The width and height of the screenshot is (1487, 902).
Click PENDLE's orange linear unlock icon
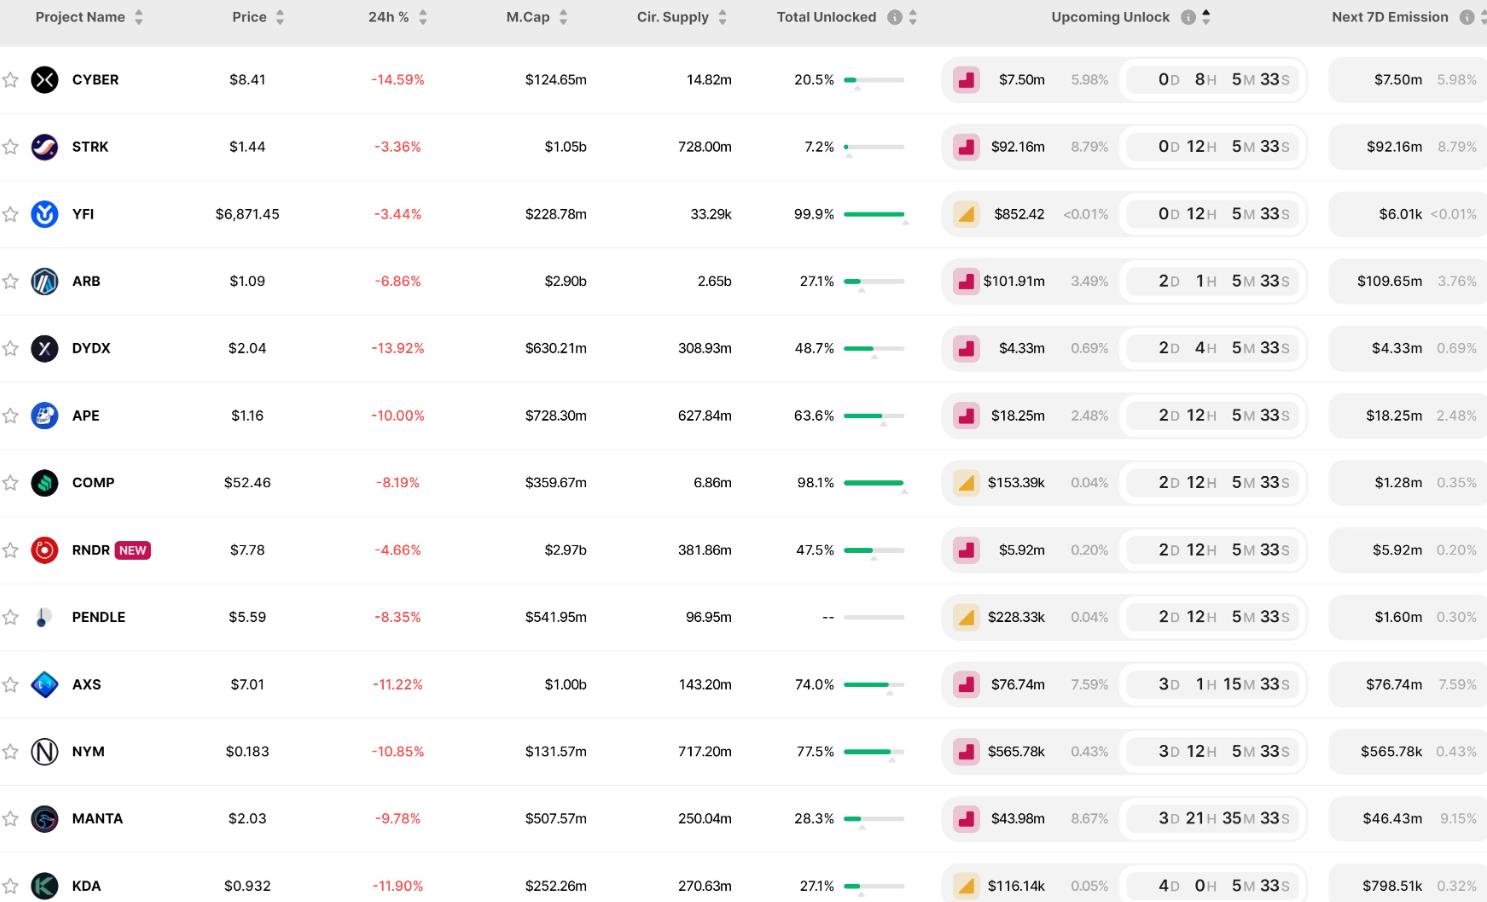(966, 617)
